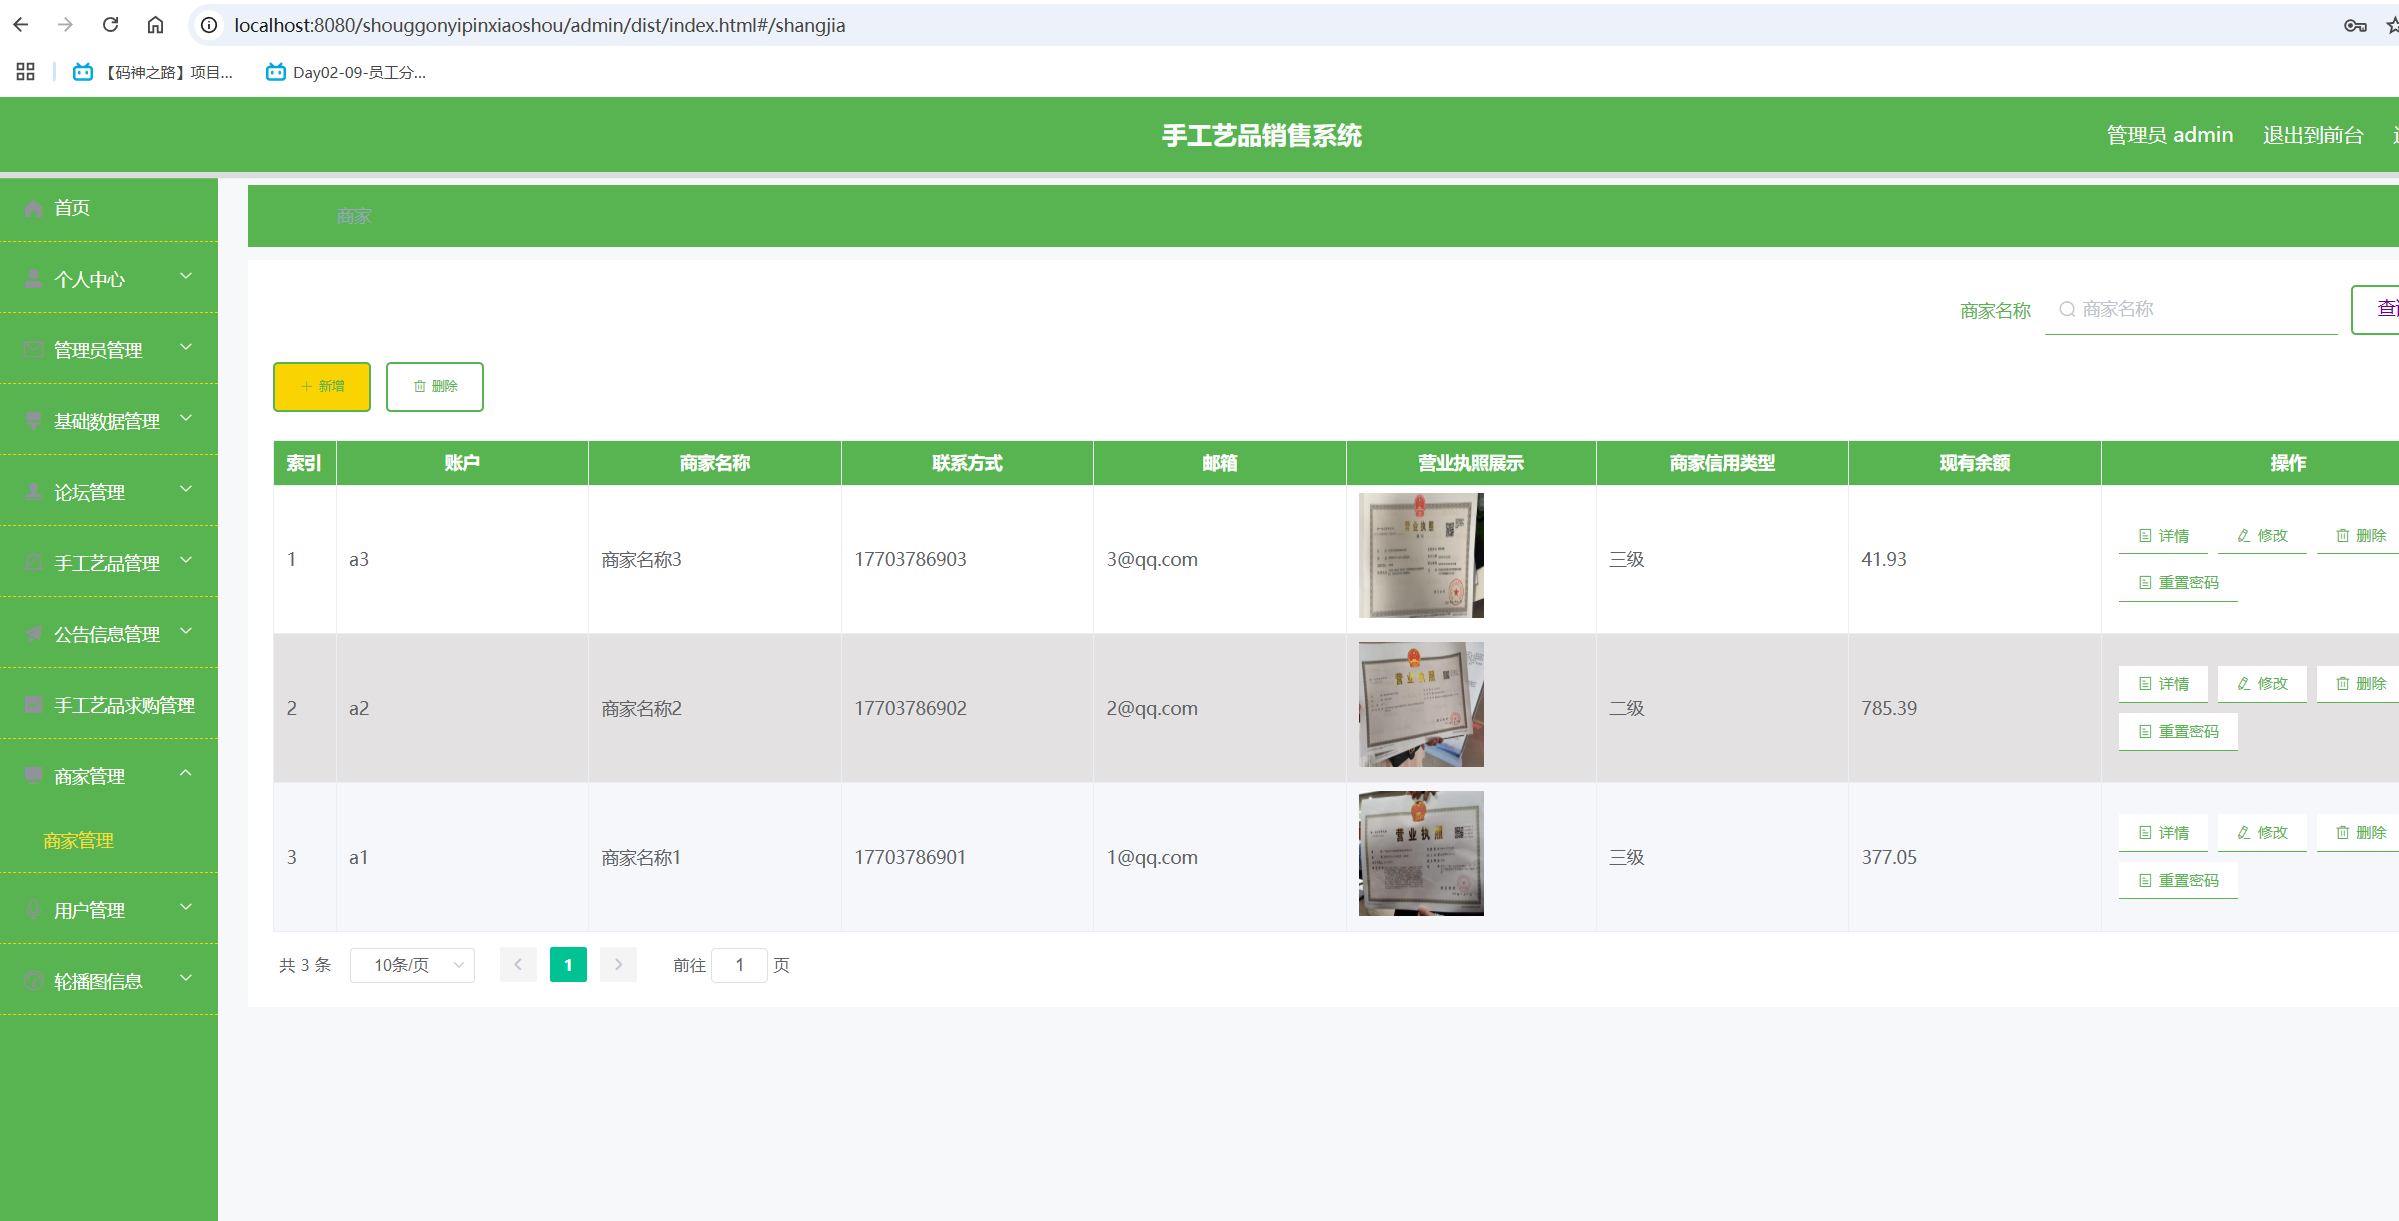Select the 商家管理 submenu item

(79, 841)
